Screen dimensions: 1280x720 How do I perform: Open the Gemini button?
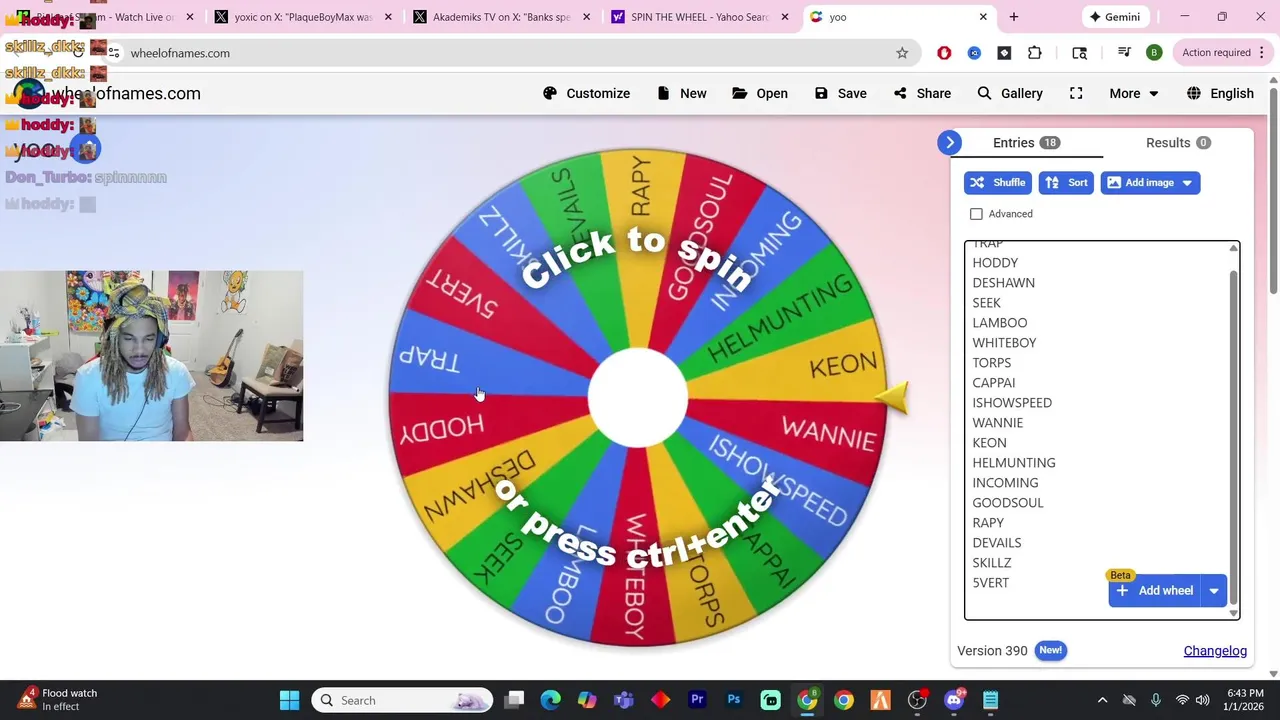point(1114,17)
